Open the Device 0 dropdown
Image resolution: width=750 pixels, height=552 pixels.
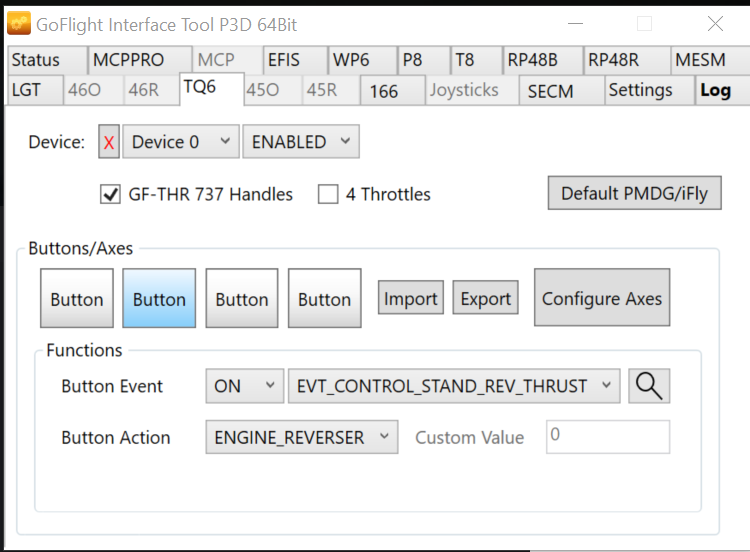pyautogui.click(x=181, y=142)
